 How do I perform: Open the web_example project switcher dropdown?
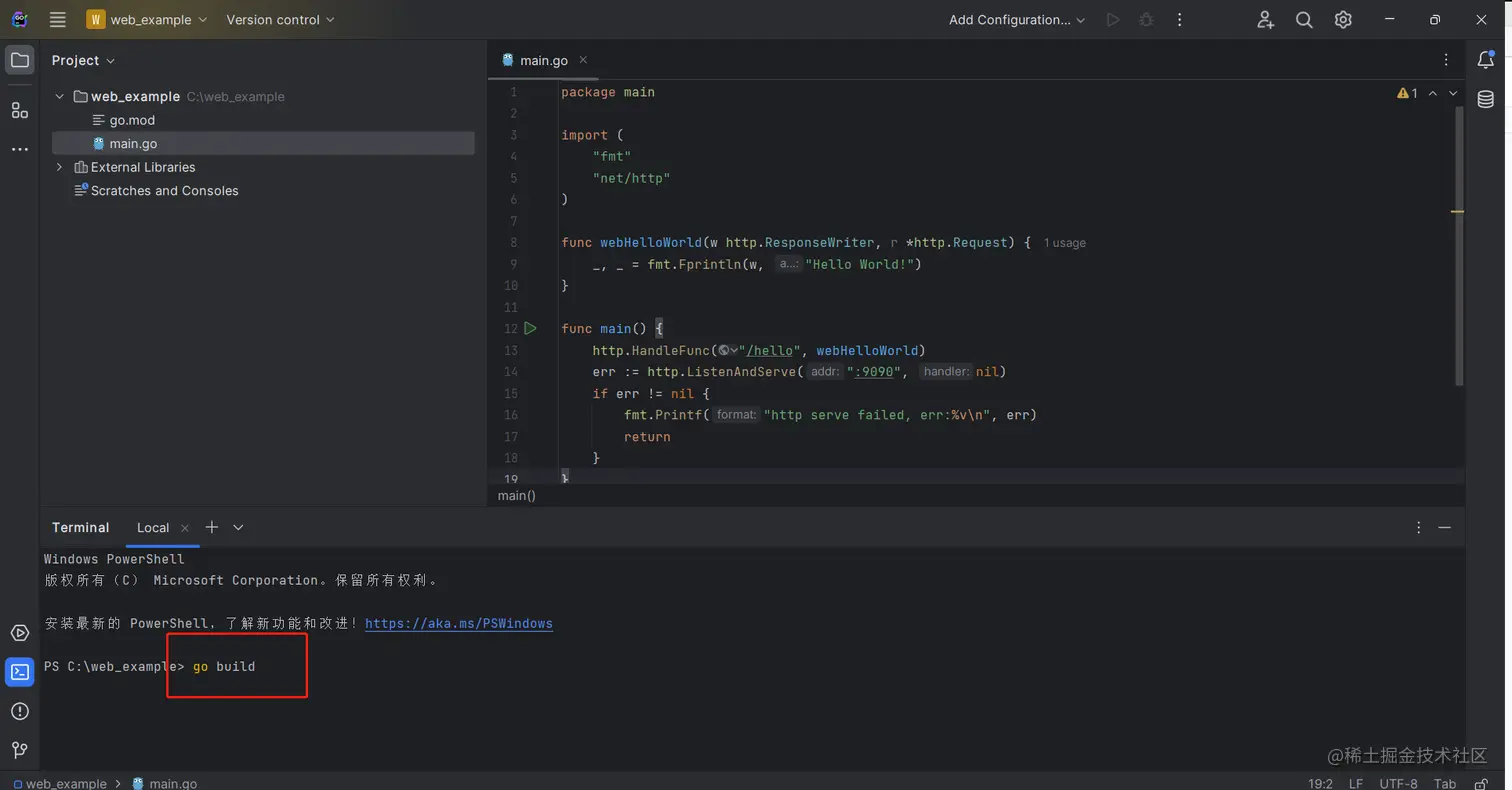147,20
